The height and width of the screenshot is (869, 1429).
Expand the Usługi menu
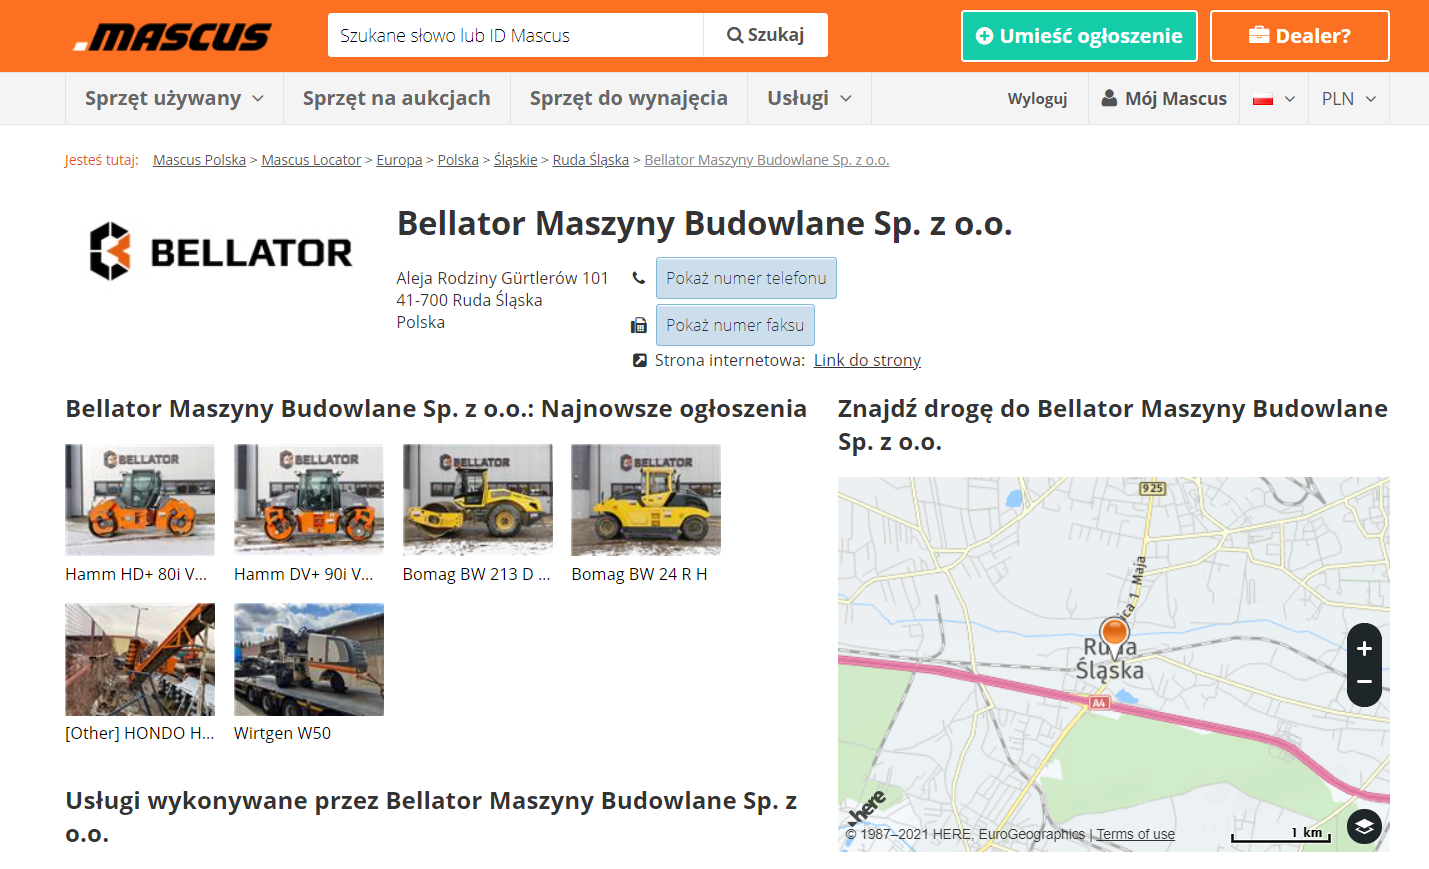tap(809, 98)
